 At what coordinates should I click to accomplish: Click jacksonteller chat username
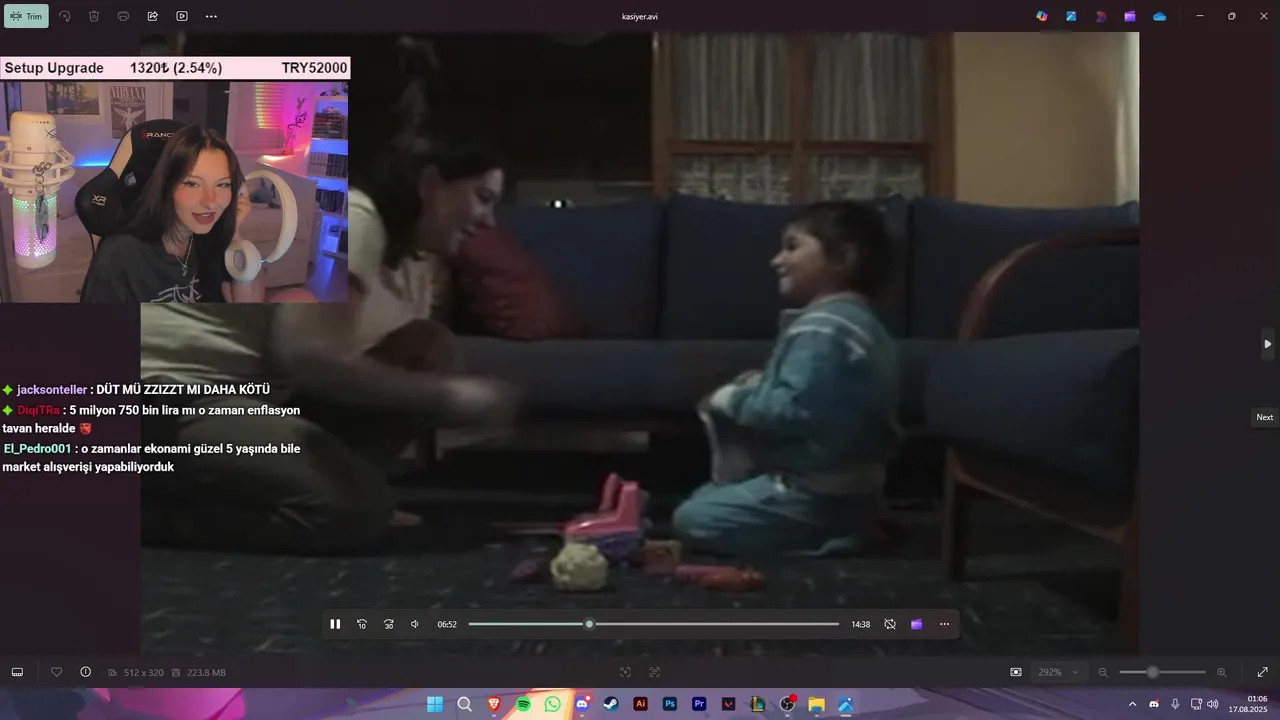(53, 390)
